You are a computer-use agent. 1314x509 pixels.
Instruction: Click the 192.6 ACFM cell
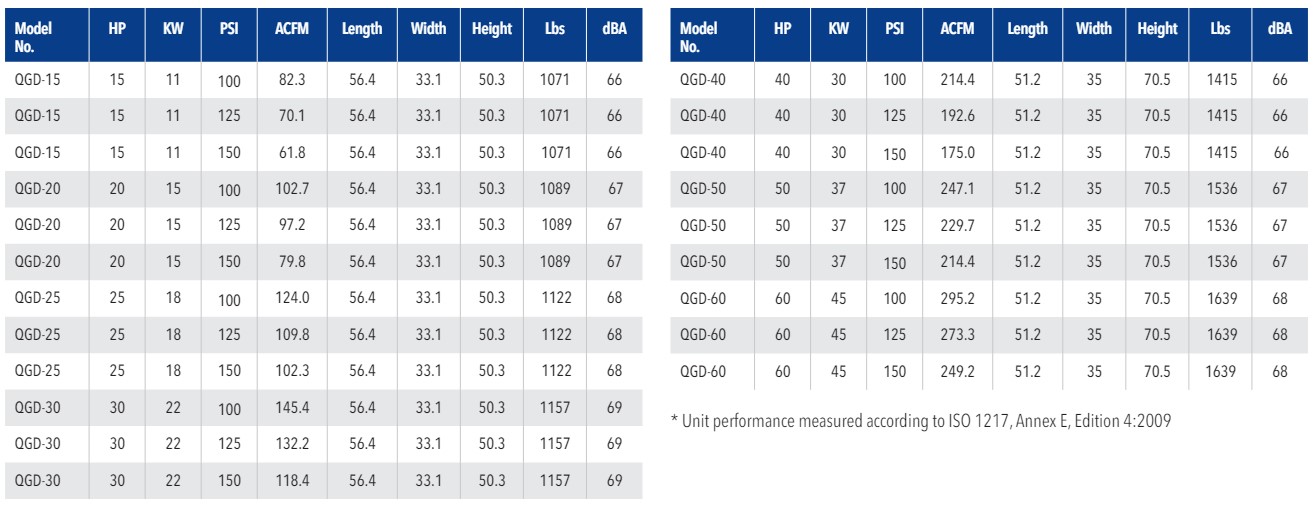pos(956,116)
